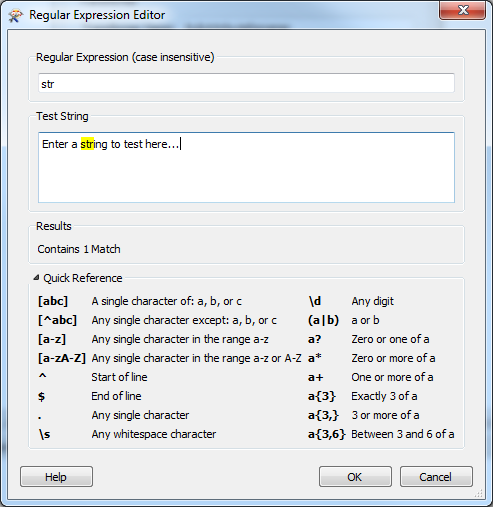Viewport: 493px width, 507px height.
Task: Click the [a-zA-Z] reference token
Action: (x=62, y=358)
